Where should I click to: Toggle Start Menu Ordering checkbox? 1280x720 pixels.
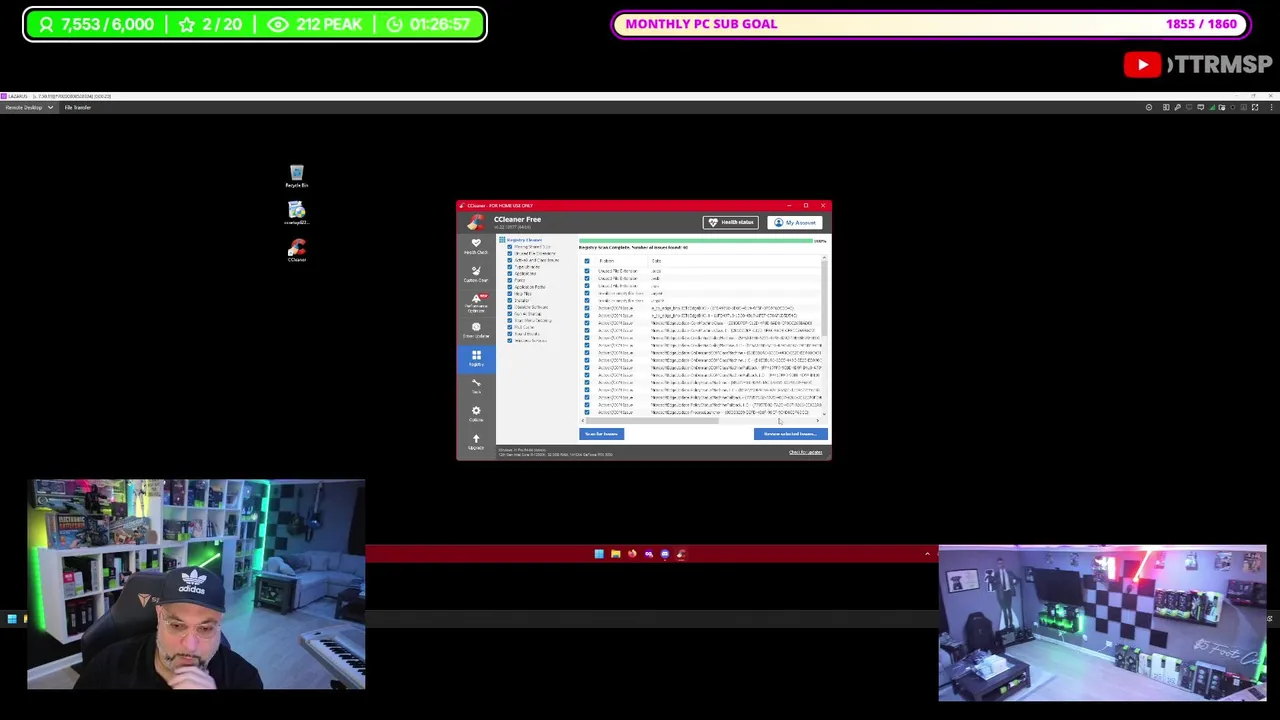click(x=510, y=320)
